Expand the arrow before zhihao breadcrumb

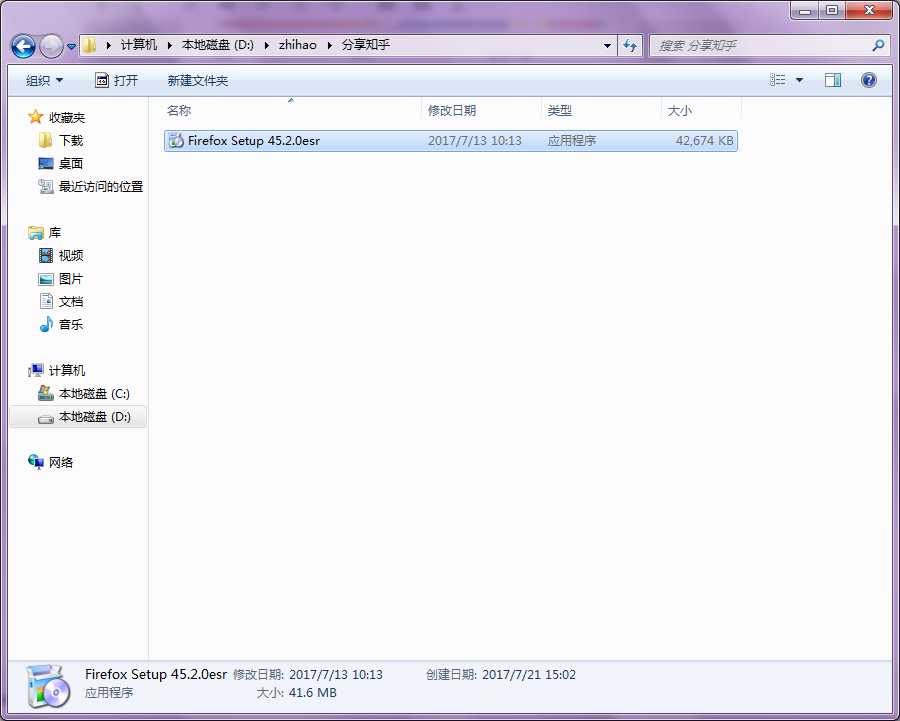click(x=267, y=45)
